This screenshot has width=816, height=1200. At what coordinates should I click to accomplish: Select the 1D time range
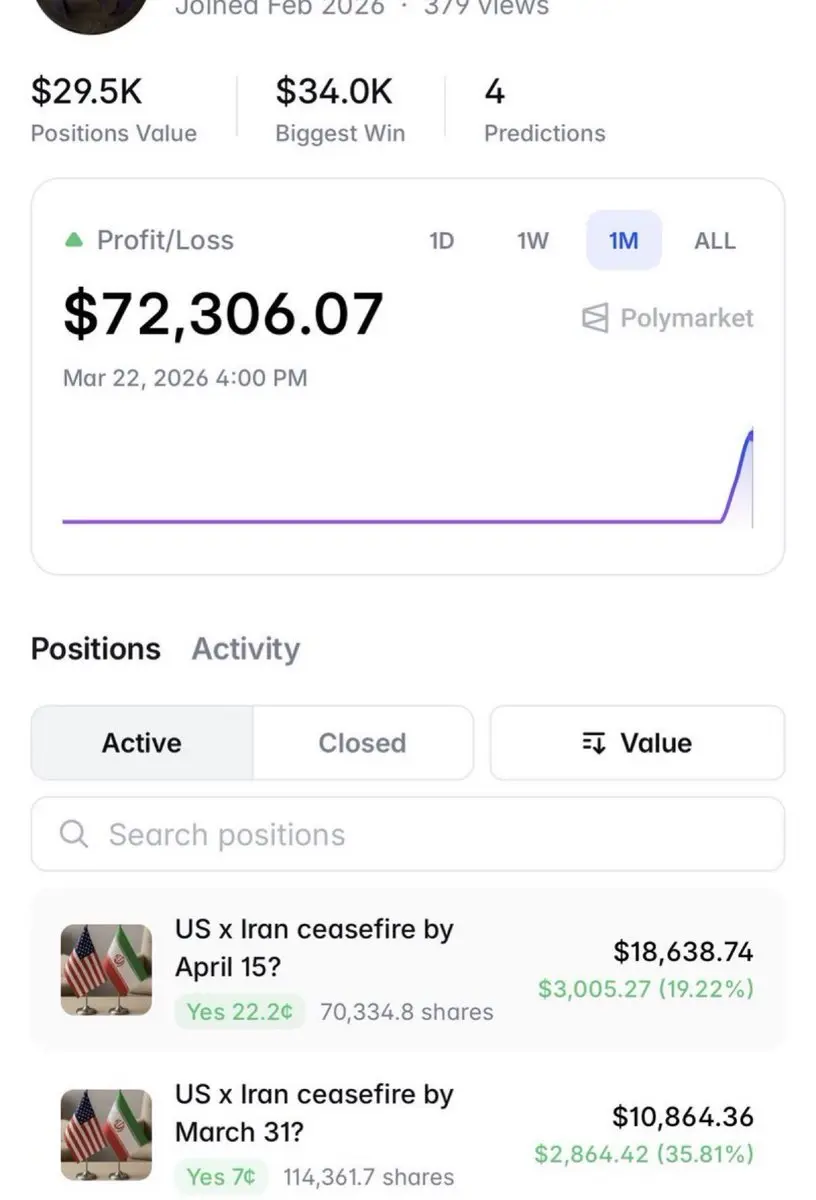click(441, 241)
